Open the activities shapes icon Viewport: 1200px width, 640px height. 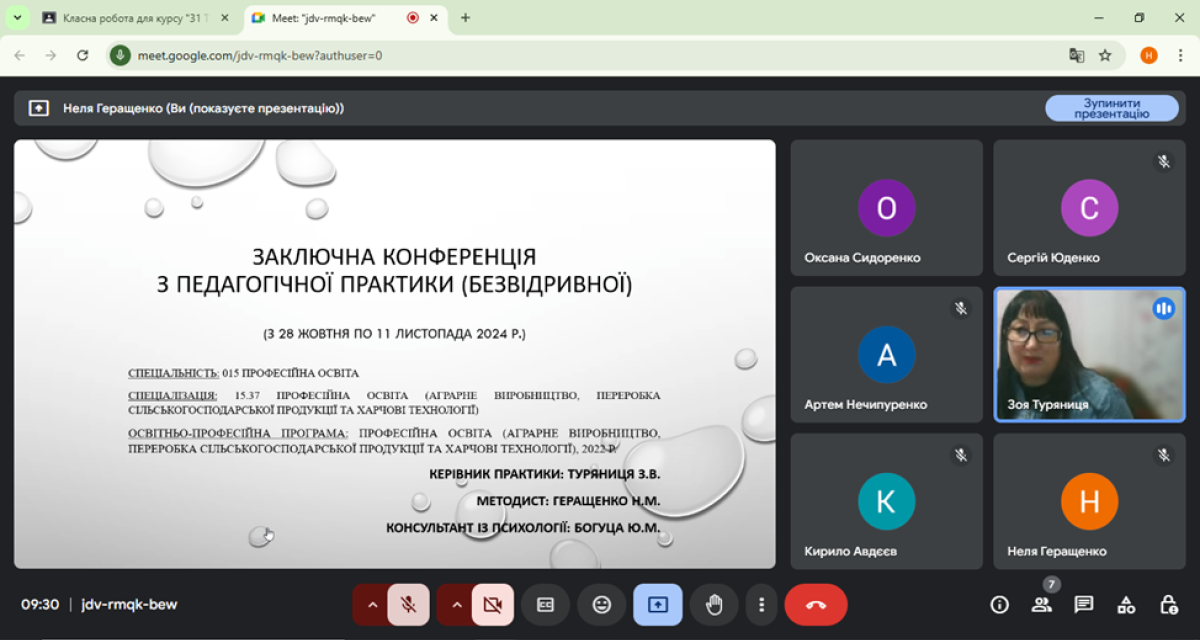tap(1126, 605)
